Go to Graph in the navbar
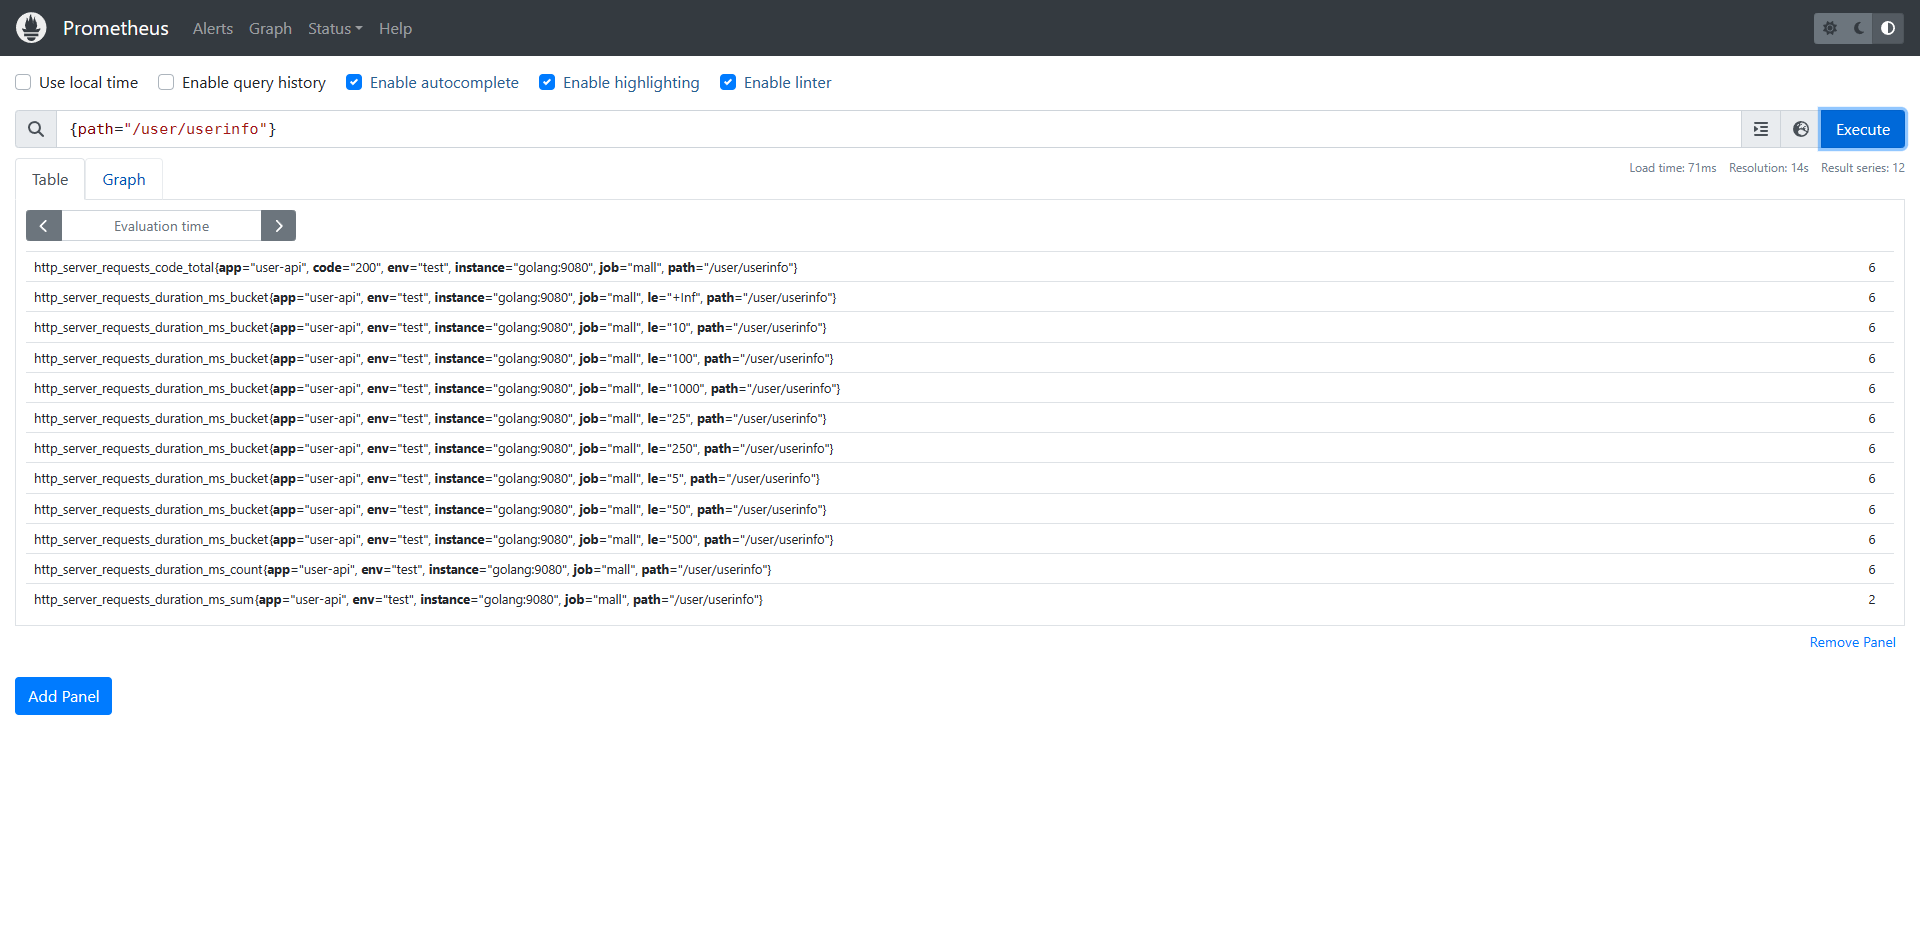This screenshot has height=929, width=1920. point(270,29)
